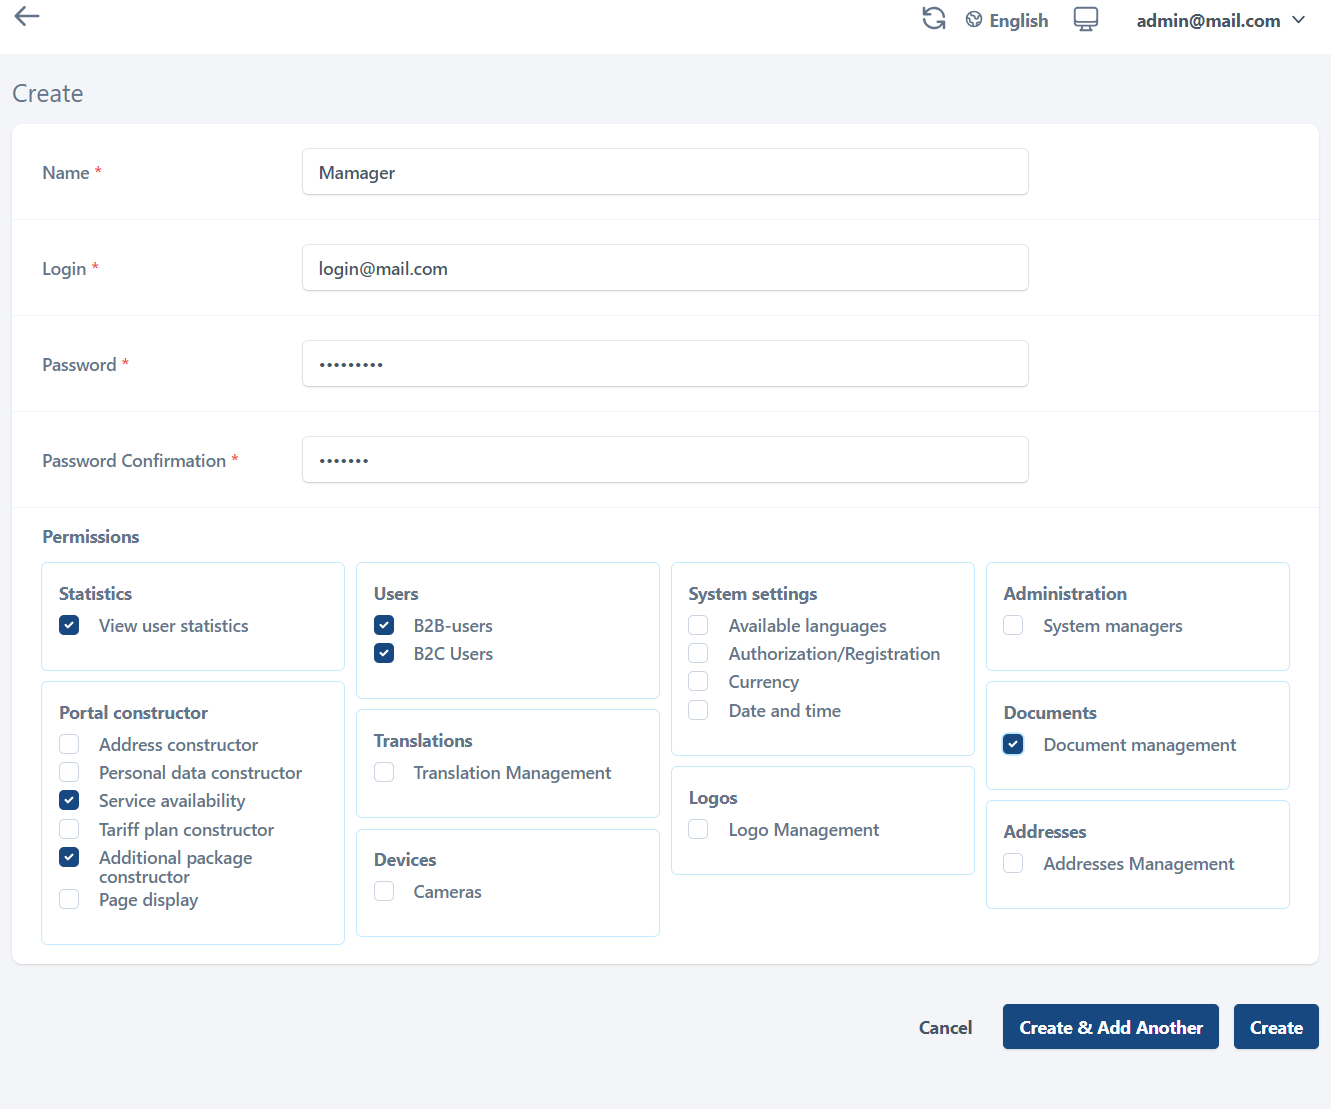Click the globe icon beside English
The width and height of the screenshot is (1331, 1109).
[973, 20]
